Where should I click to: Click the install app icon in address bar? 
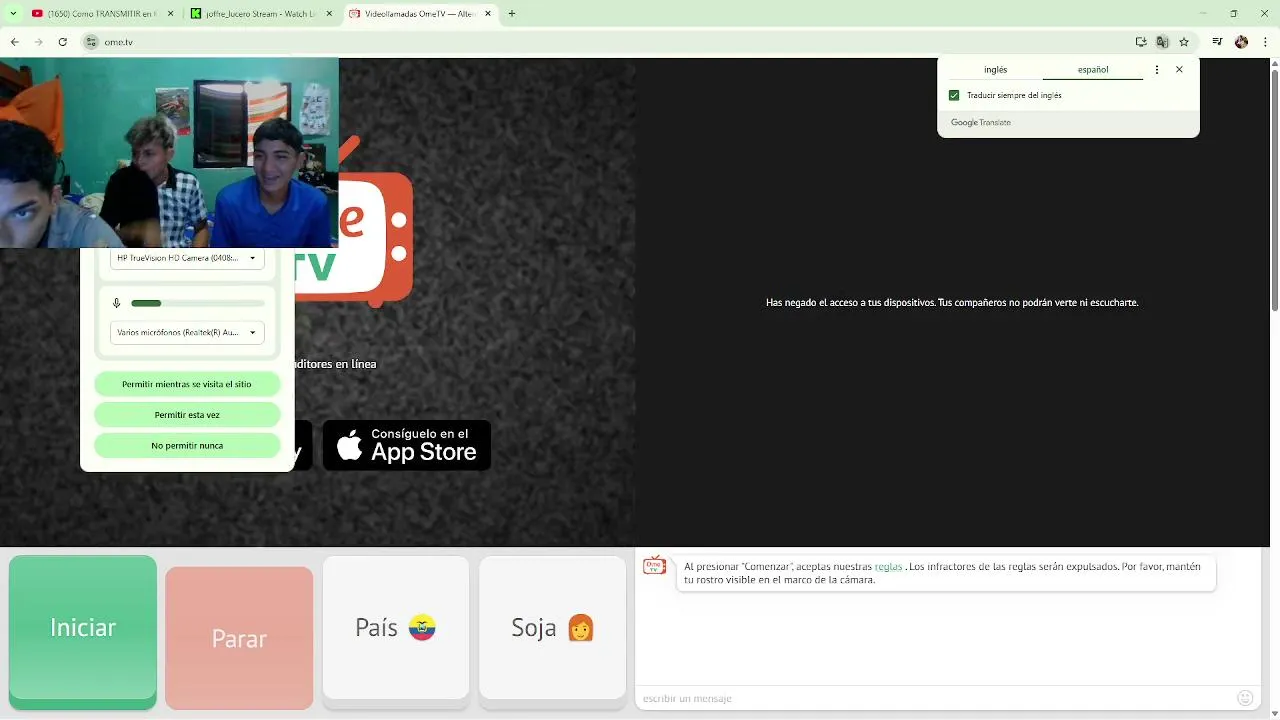coord(1141,42)
